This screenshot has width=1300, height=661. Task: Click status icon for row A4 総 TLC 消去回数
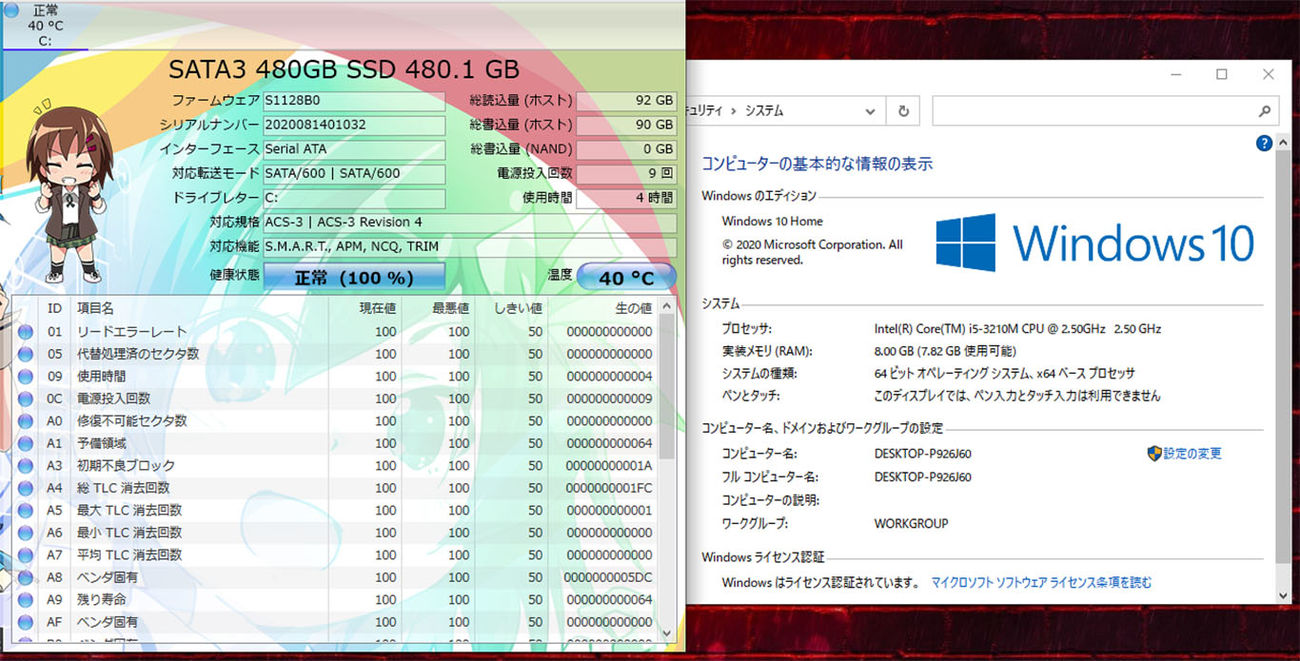25,488
